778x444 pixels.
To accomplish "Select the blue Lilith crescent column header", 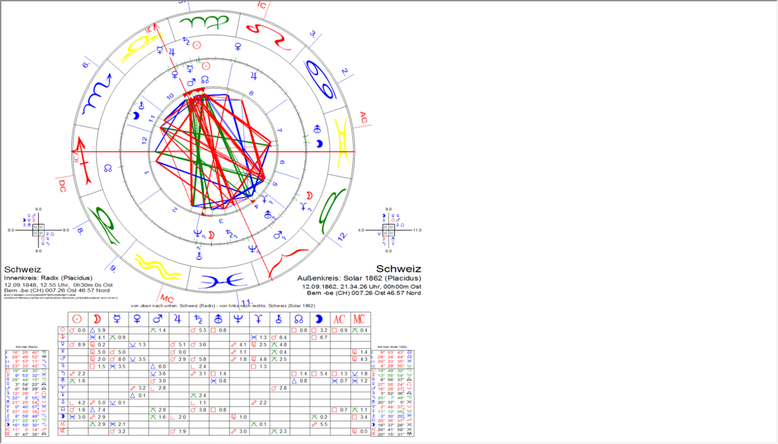I will (x=319, y=319).
